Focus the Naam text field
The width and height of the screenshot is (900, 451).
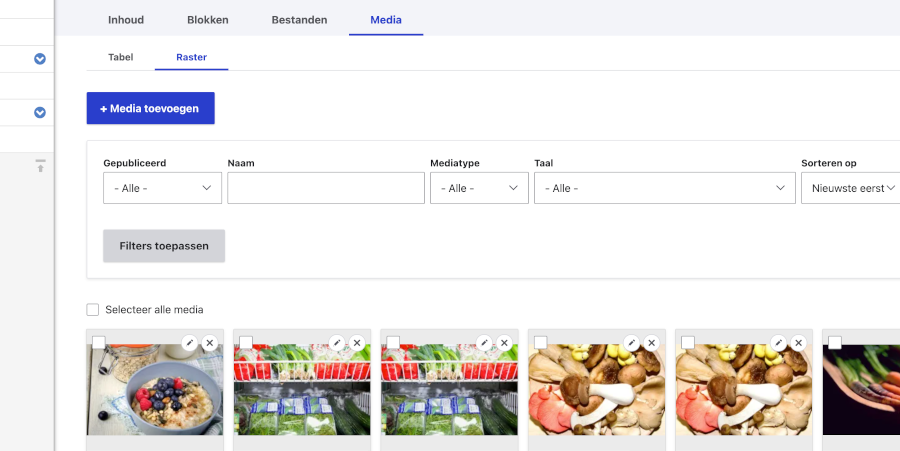tap(326, 188)
